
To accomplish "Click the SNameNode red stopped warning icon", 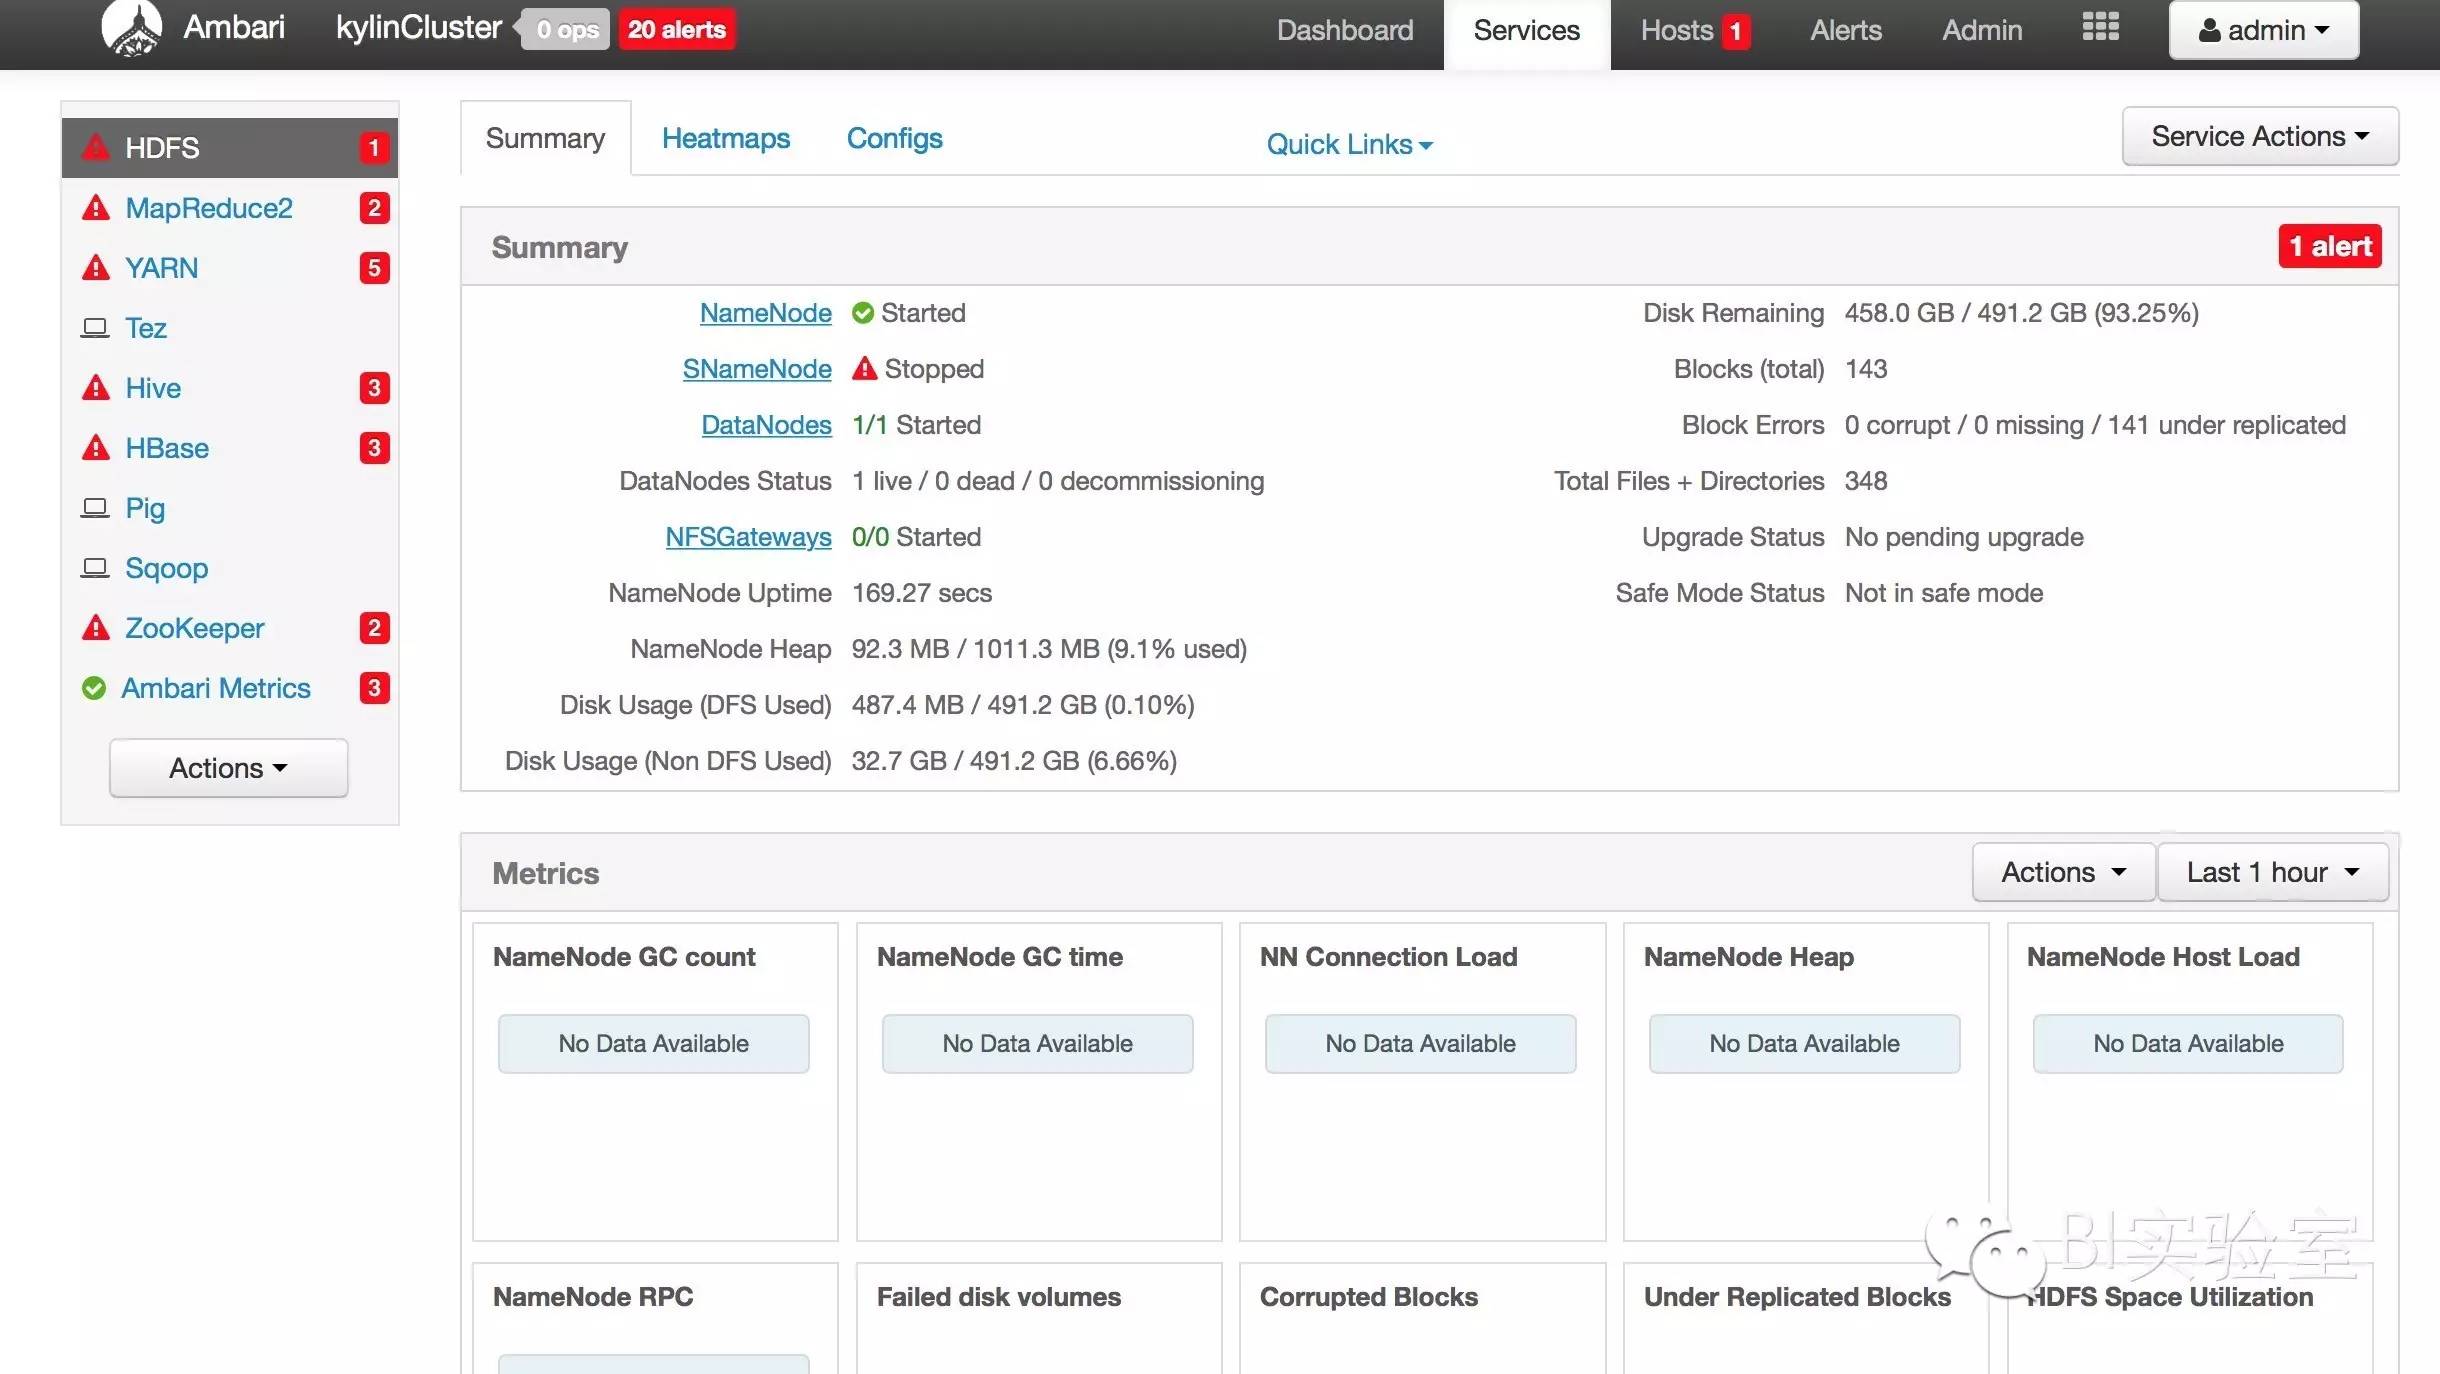I will tap(864, 368).
